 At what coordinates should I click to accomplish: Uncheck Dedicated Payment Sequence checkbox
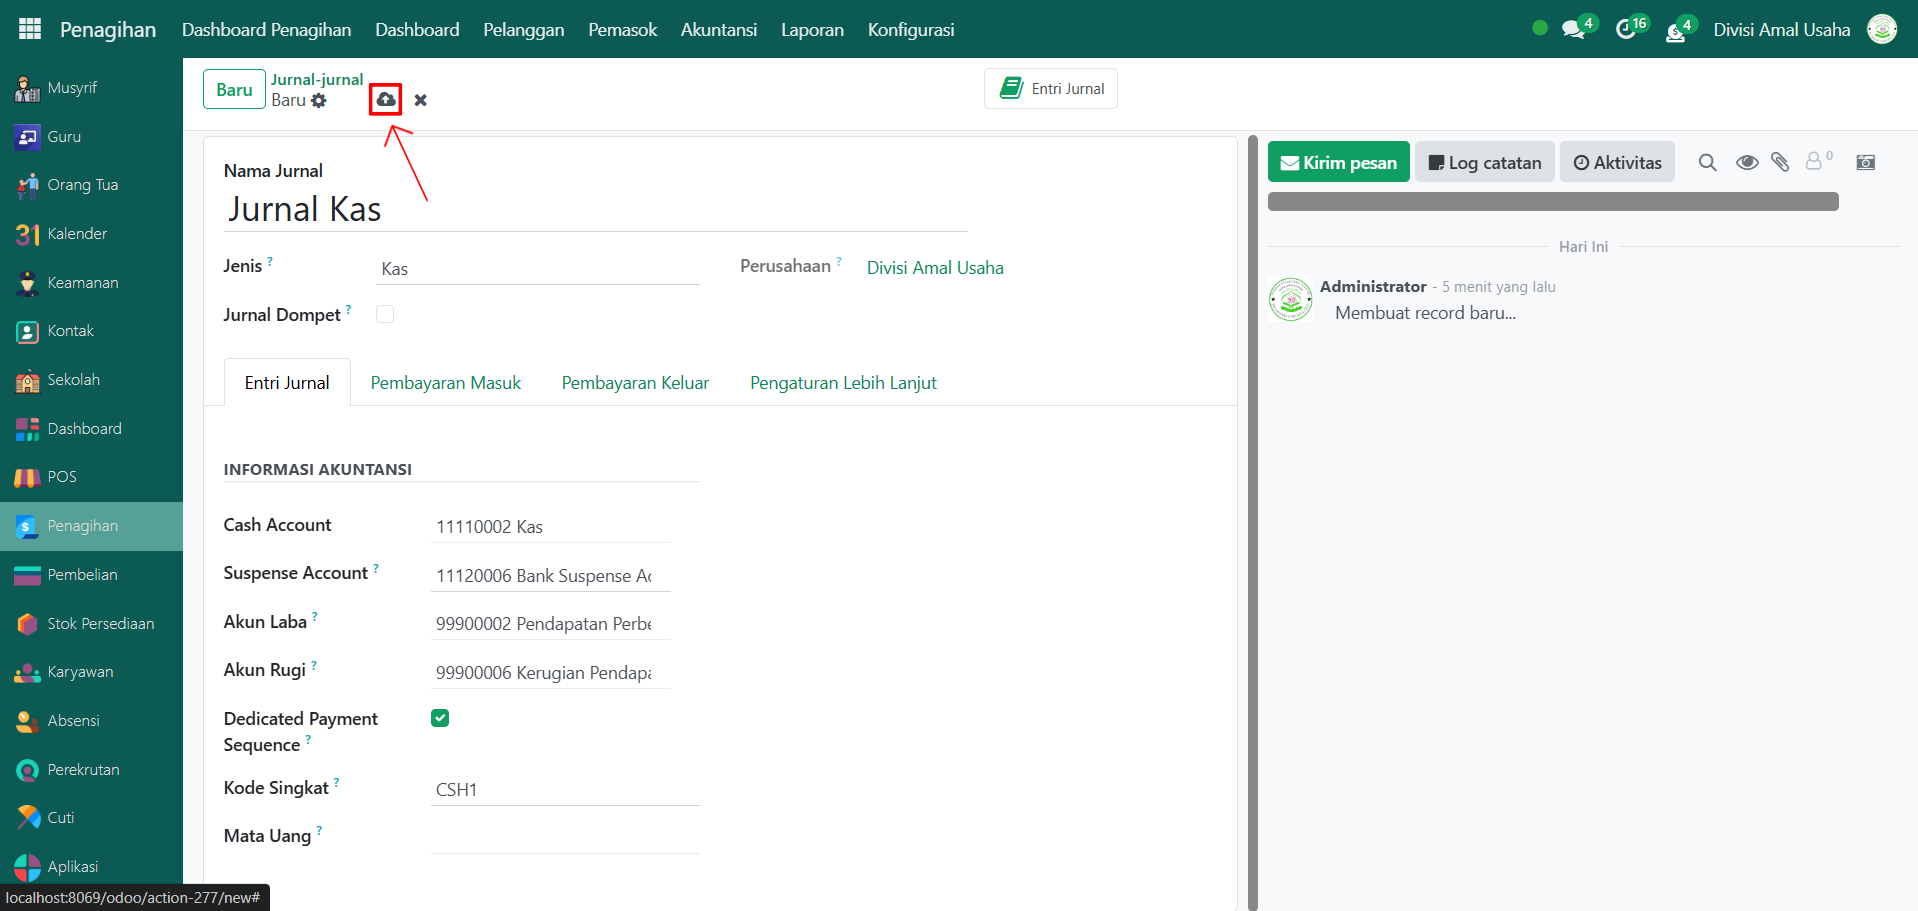[440, 718]
